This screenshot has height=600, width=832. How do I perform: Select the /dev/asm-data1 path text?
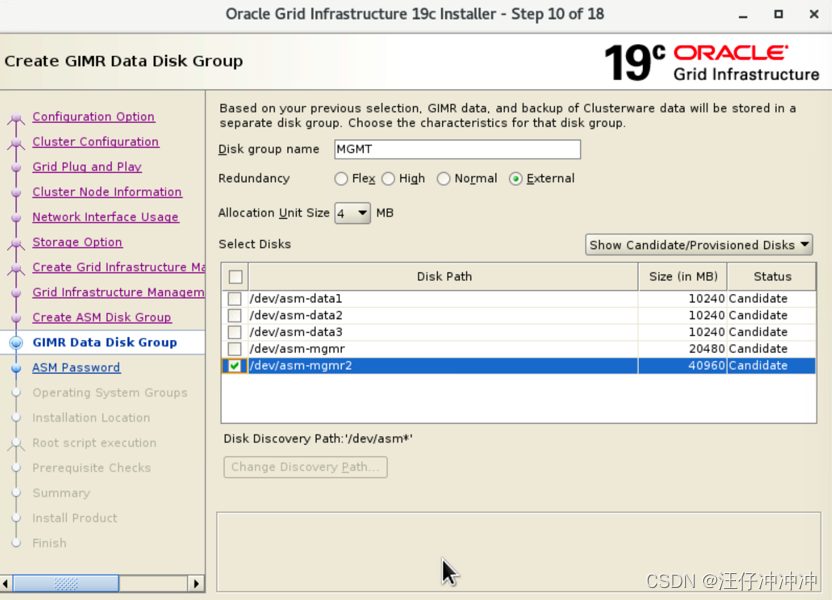tap(296, 299)
